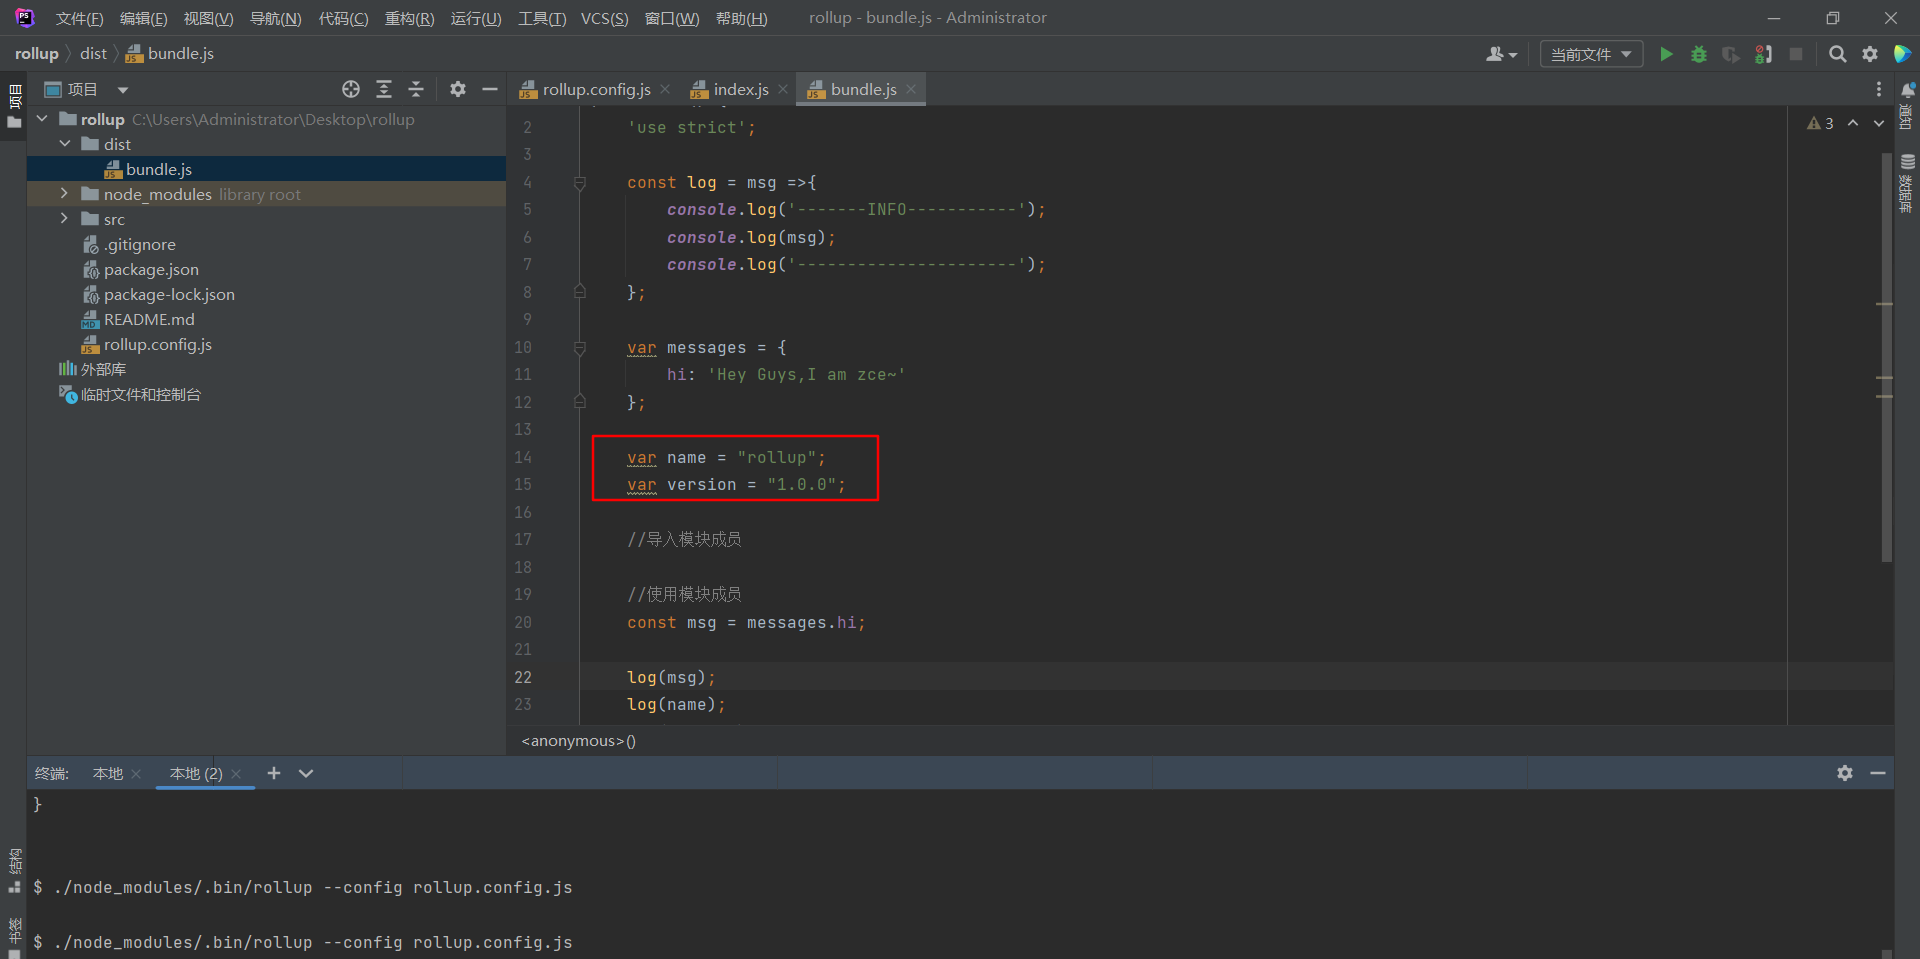Click line number 14 in gutter
Image resolution: width=1920 pixels, height=959 pixels.
coord(523,457)
